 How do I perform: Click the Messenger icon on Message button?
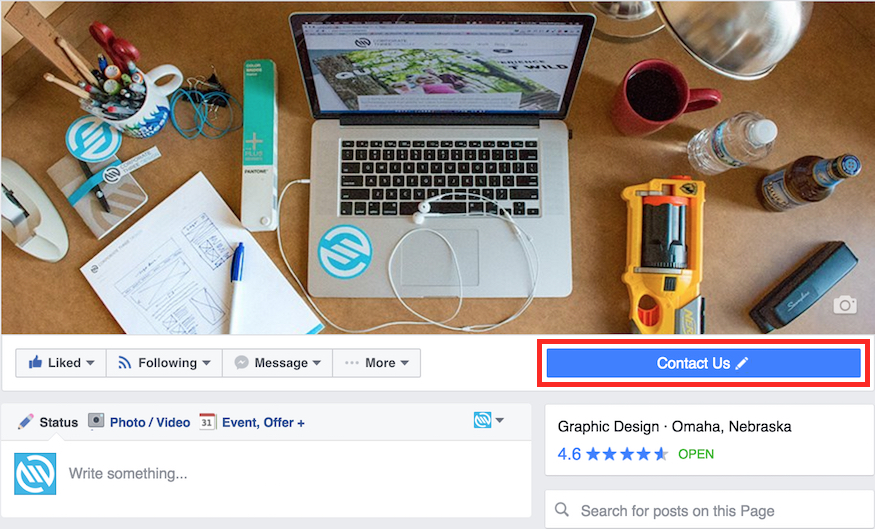(241, 363)
